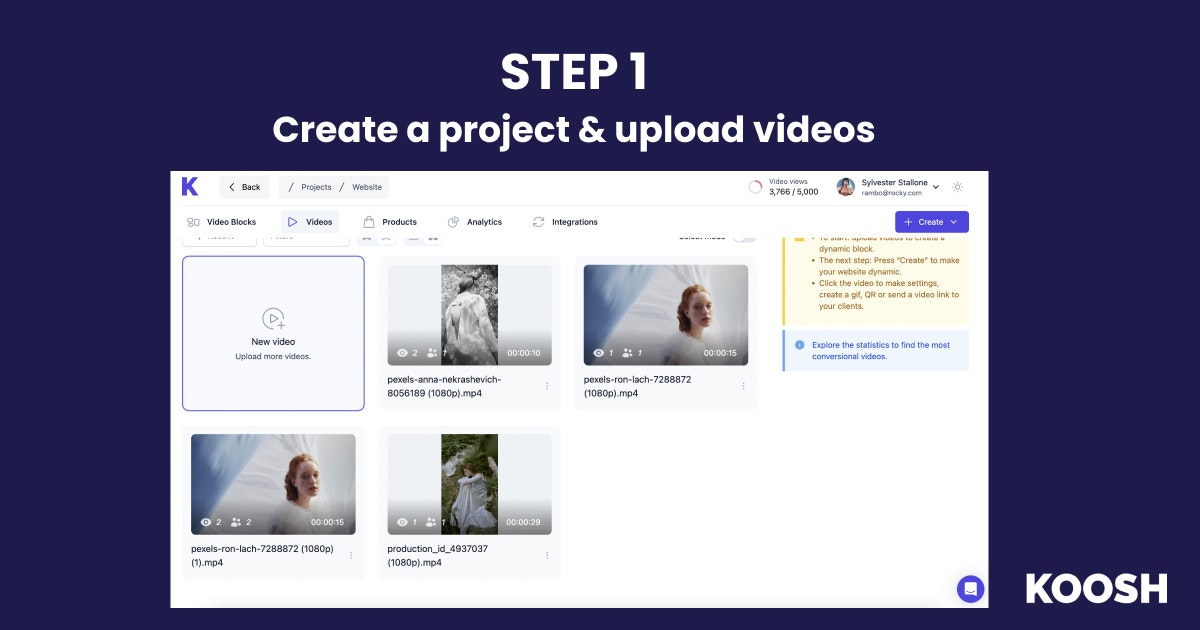Click the Analytics pie chart icon

click(453, 222)
